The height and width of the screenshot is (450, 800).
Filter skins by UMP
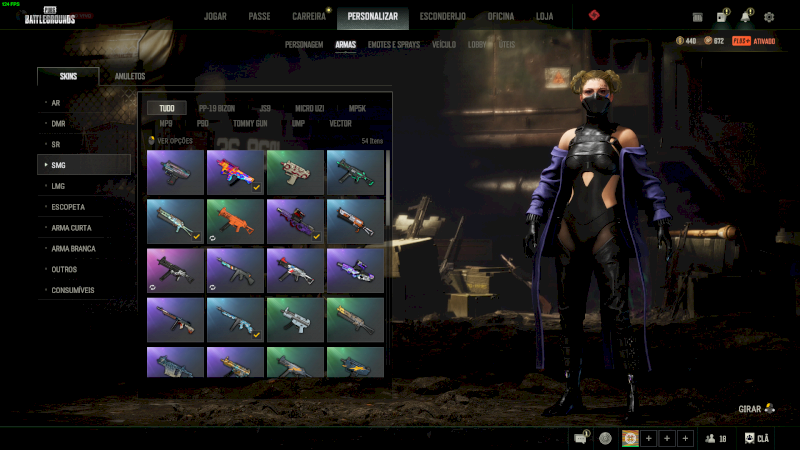click(x=298, y=123)
